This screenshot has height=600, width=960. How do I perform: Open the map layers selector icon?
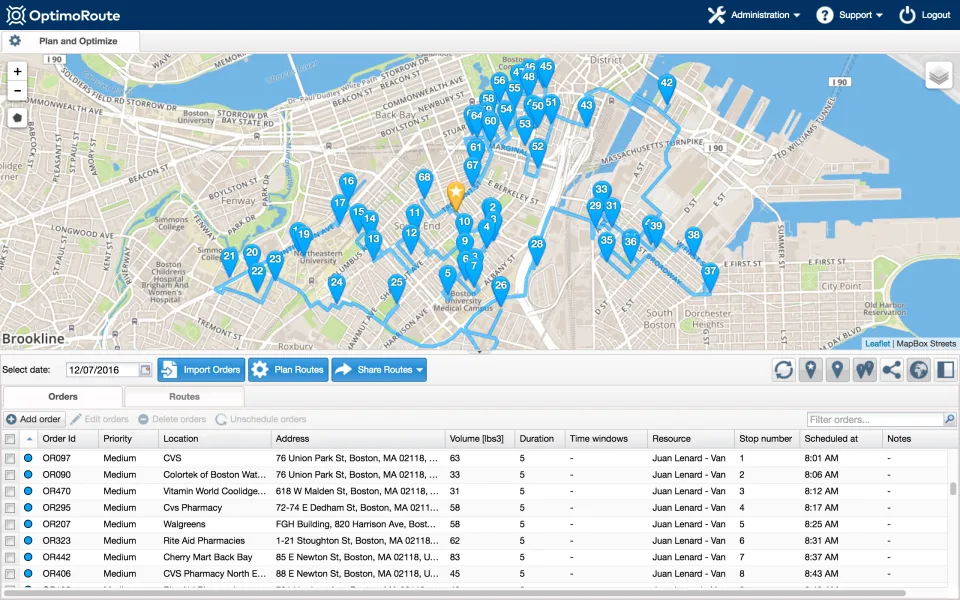pos(939,75)
